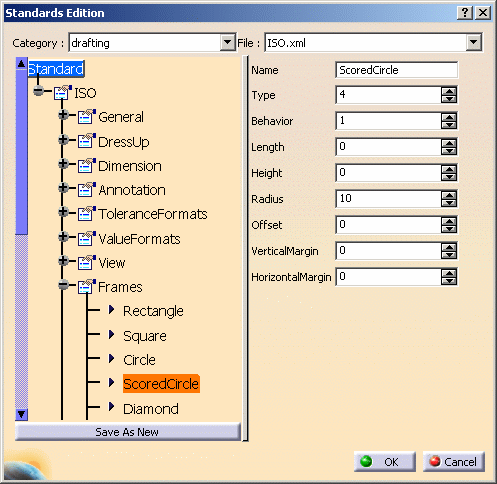Click the ISO node icon in tree
This screenshot has height=484, width=497.
tap(63, 92)
